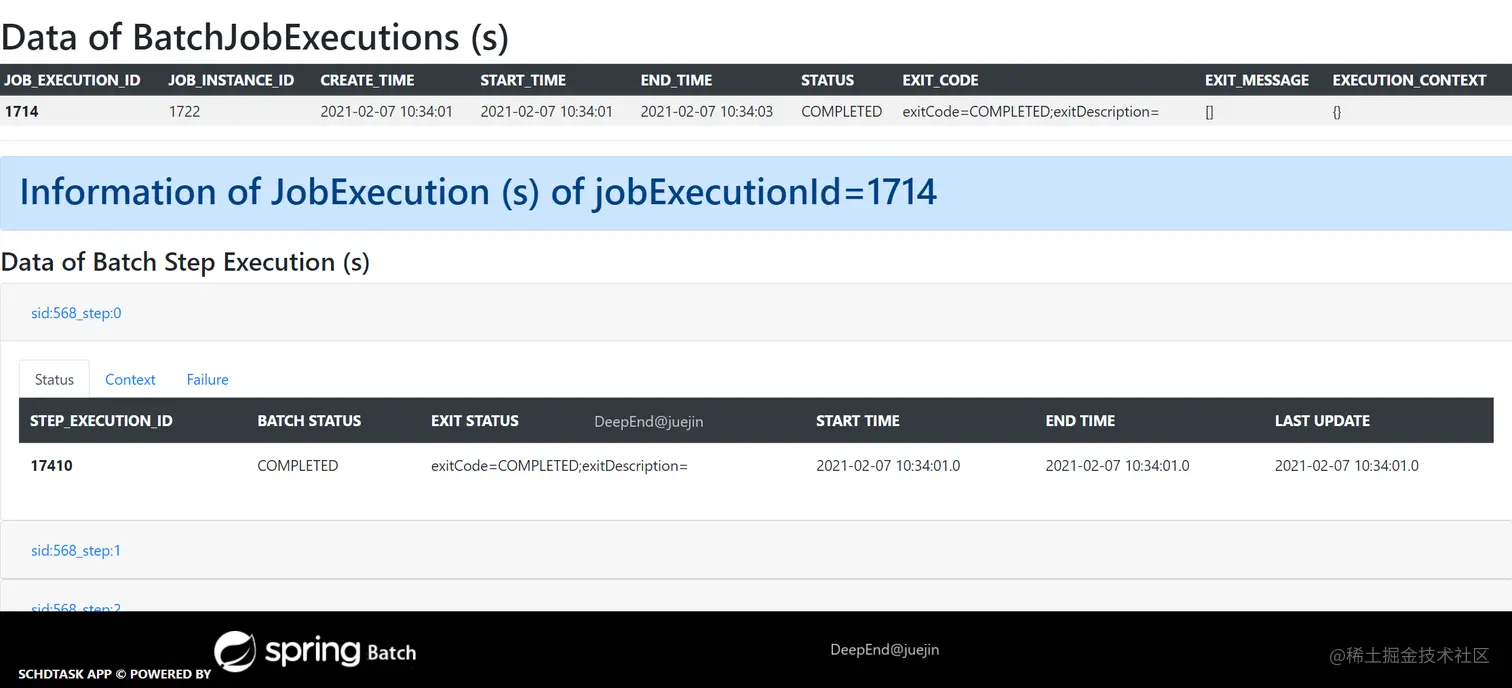This screenshot has height=688, width=1512.
Task: Select step execution ID 17410
Action: tap(51, 465)
